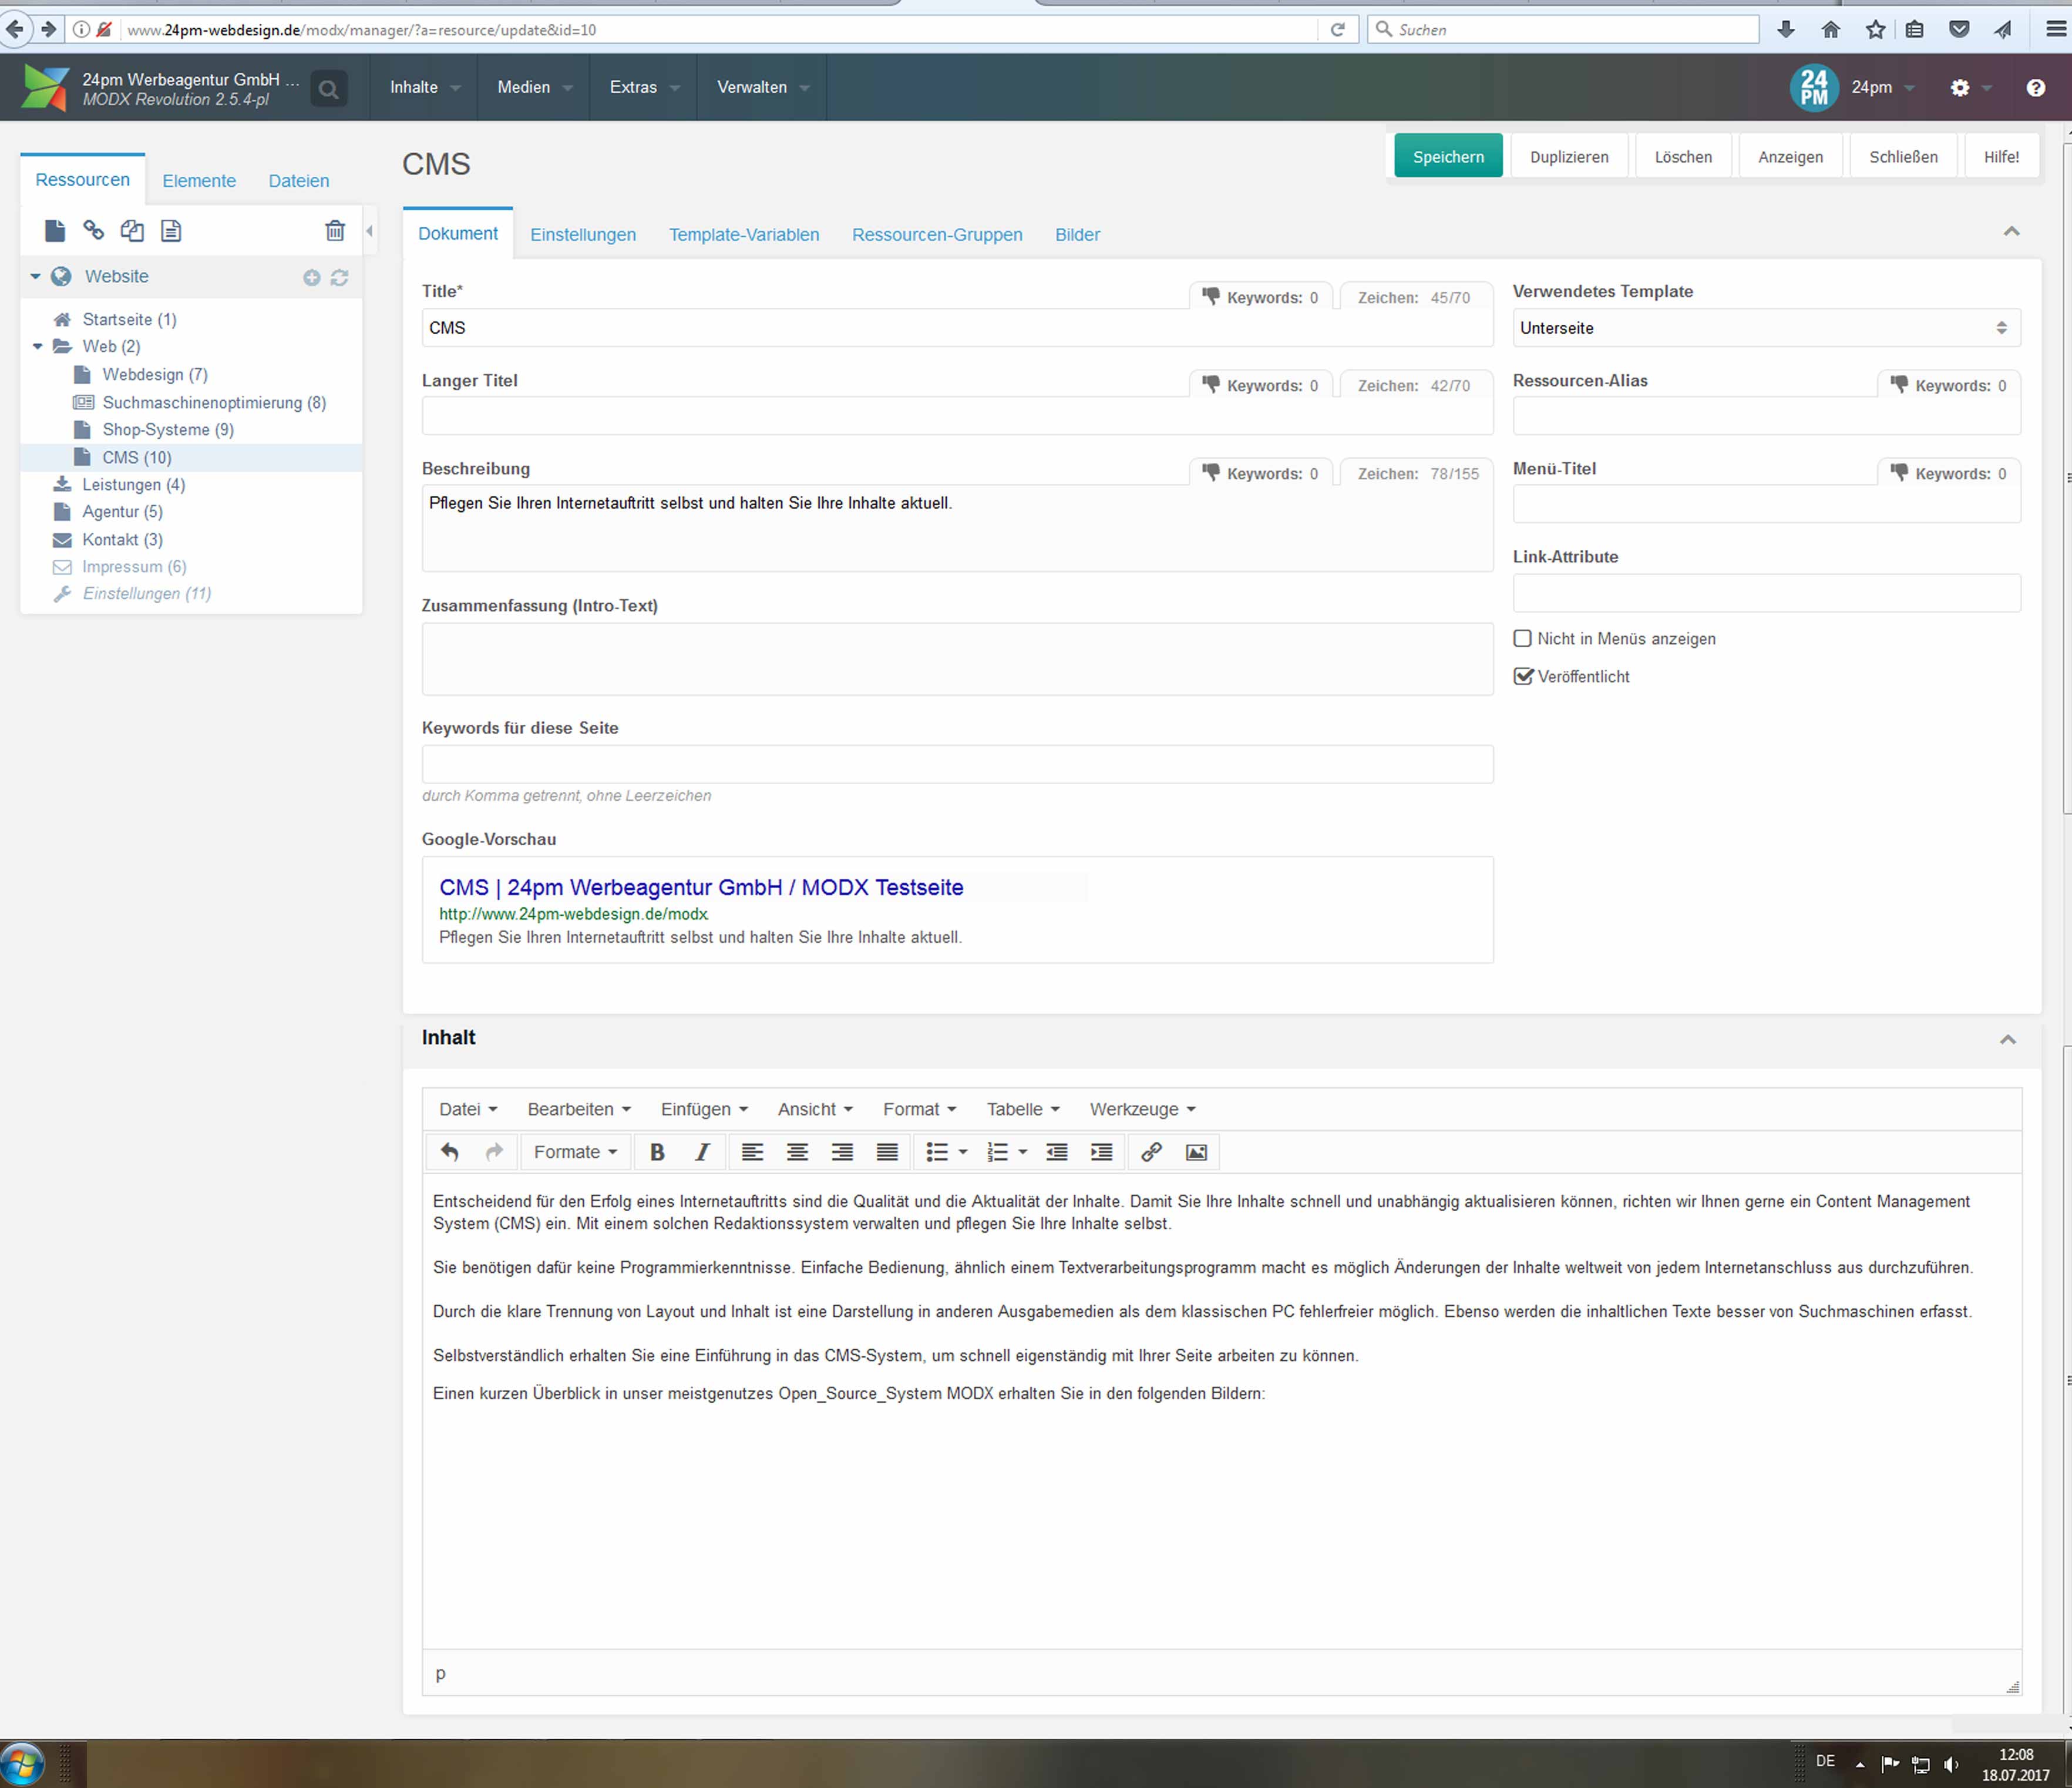This screenshot has height=1788, width=2072.
Task: Open the Formate dropdown in editor
Action: (x=575, y=1152)
